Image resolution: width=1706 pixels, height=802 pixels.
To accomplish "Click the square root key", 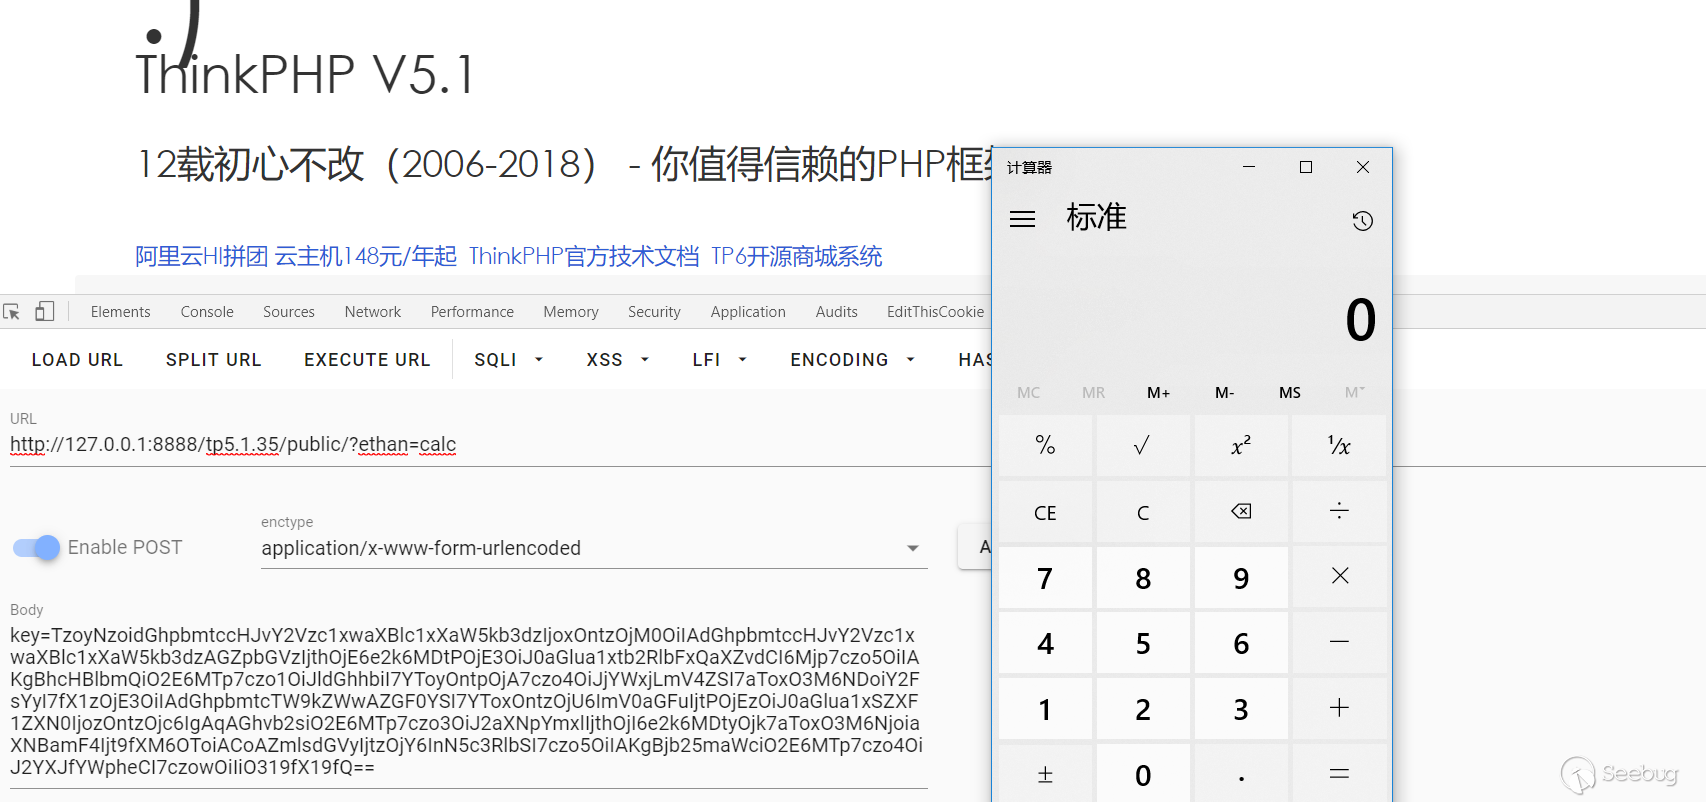I will [x=1142, y=445].
